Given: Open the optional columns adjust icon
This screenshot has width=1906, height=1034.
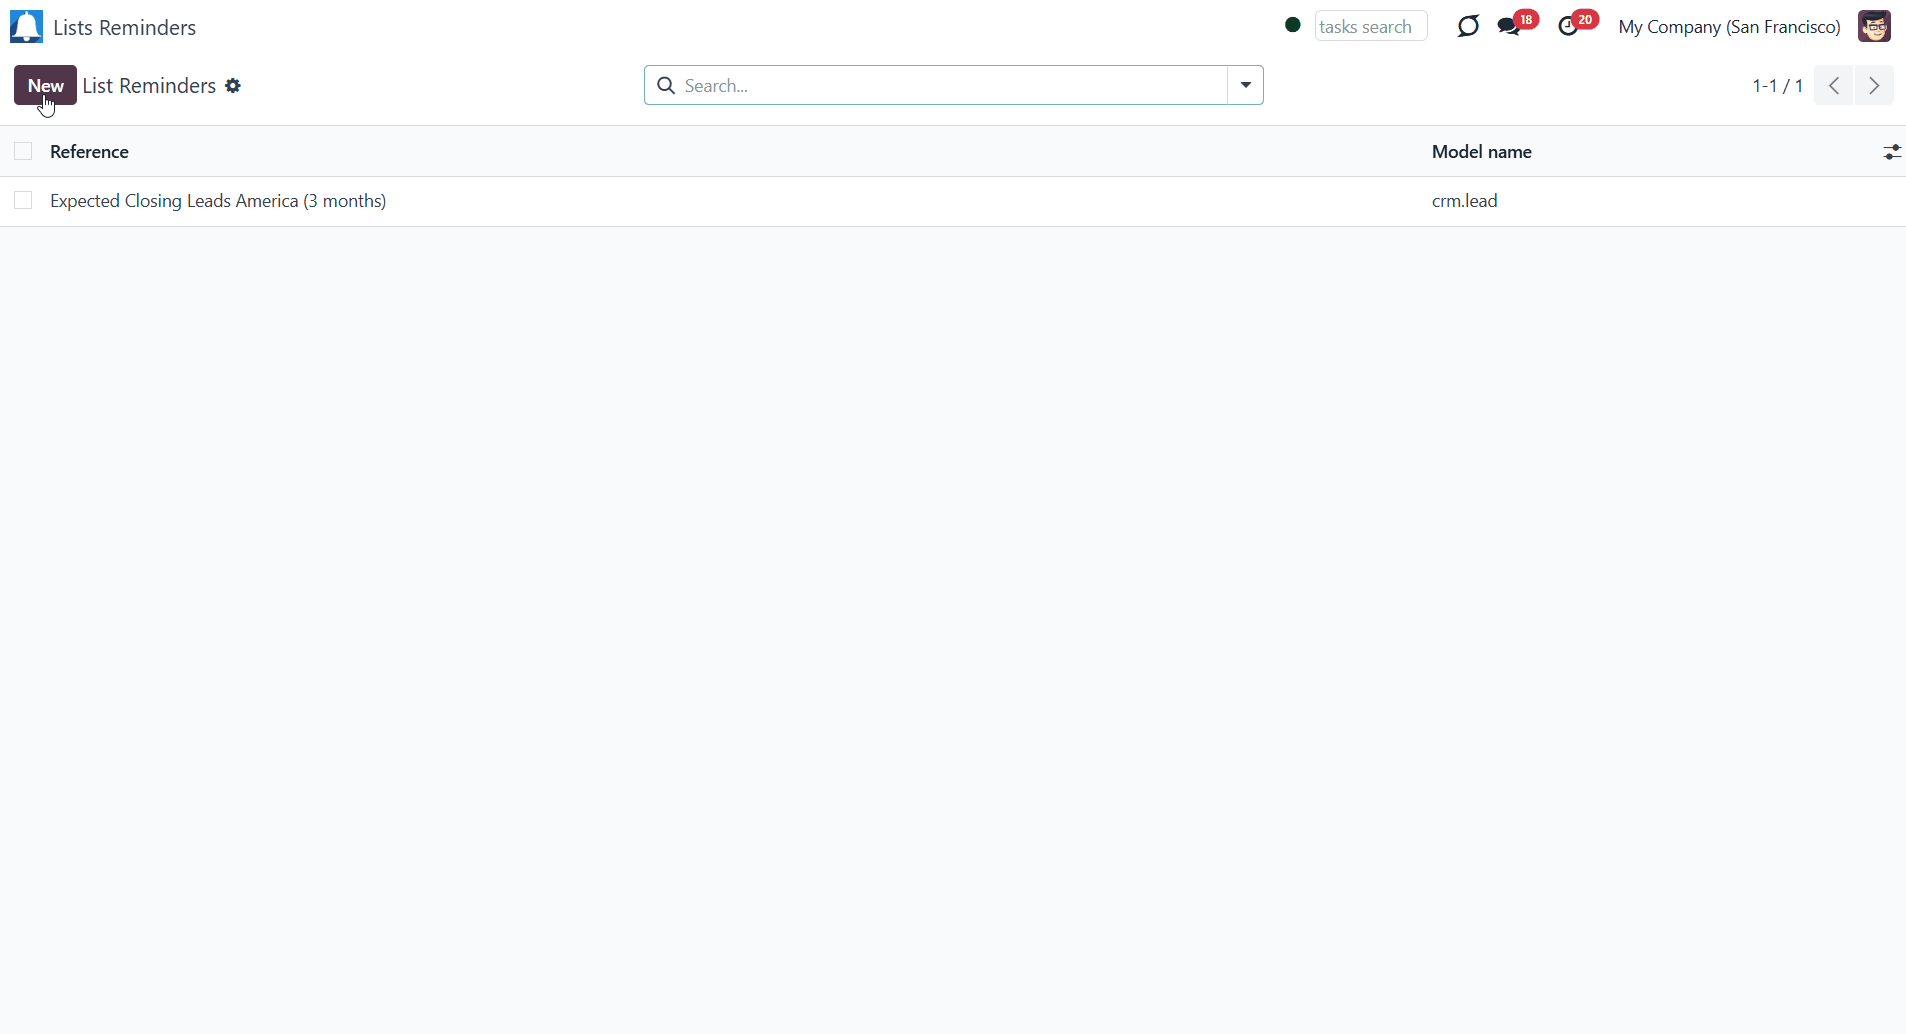Looking at the screenshot, I should click(1892, 152).
